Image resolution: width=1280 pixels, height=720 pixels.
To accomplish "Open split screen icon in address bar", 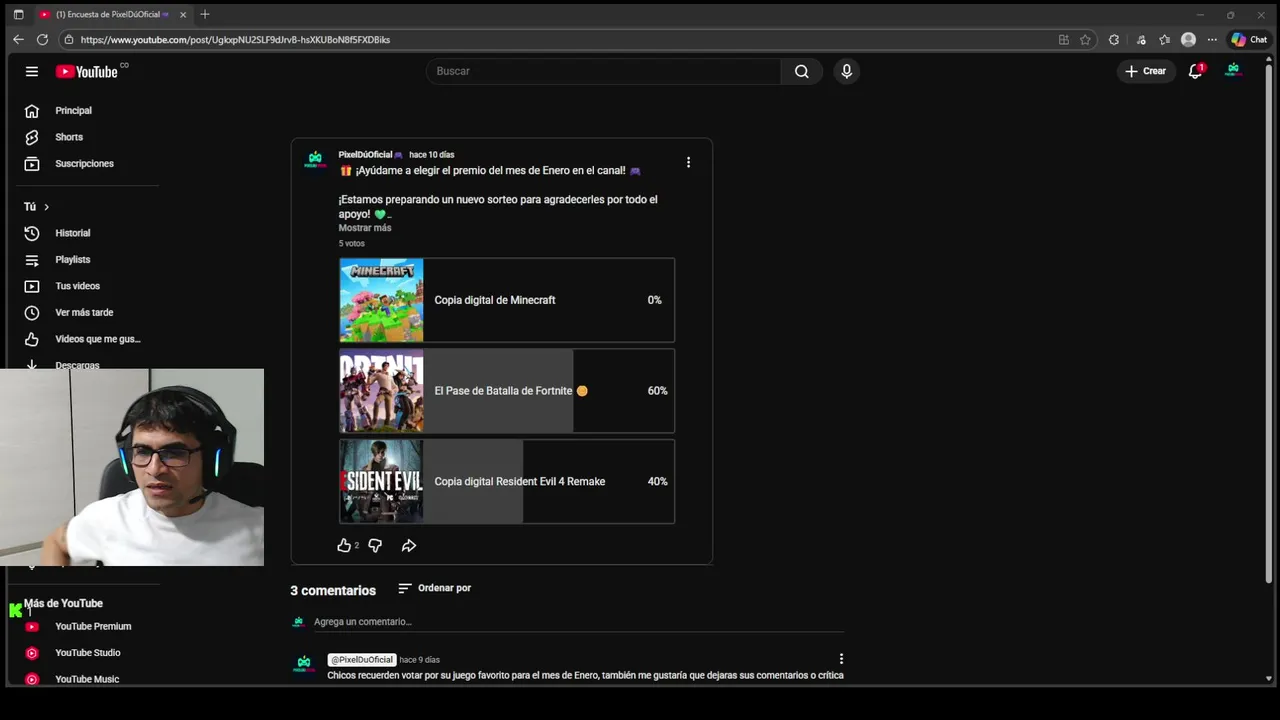I will tap(1064, 40).
